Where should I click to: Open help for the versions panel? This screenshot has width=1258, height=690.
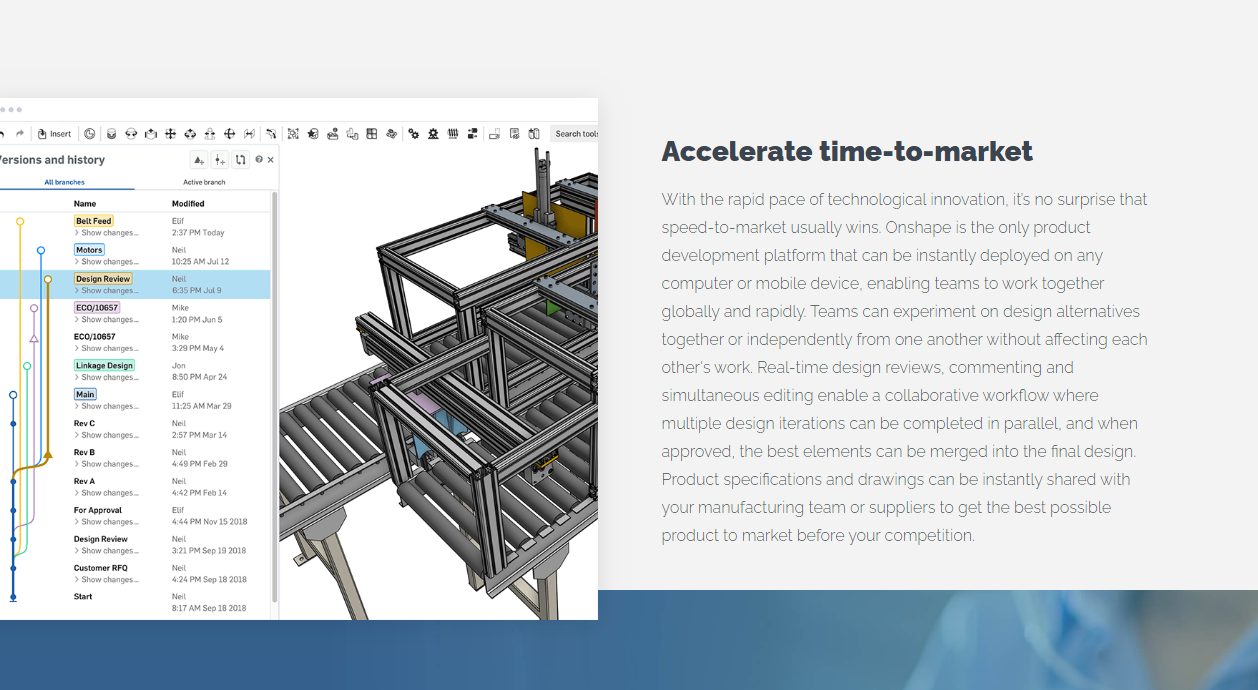(x=259, y=159)
